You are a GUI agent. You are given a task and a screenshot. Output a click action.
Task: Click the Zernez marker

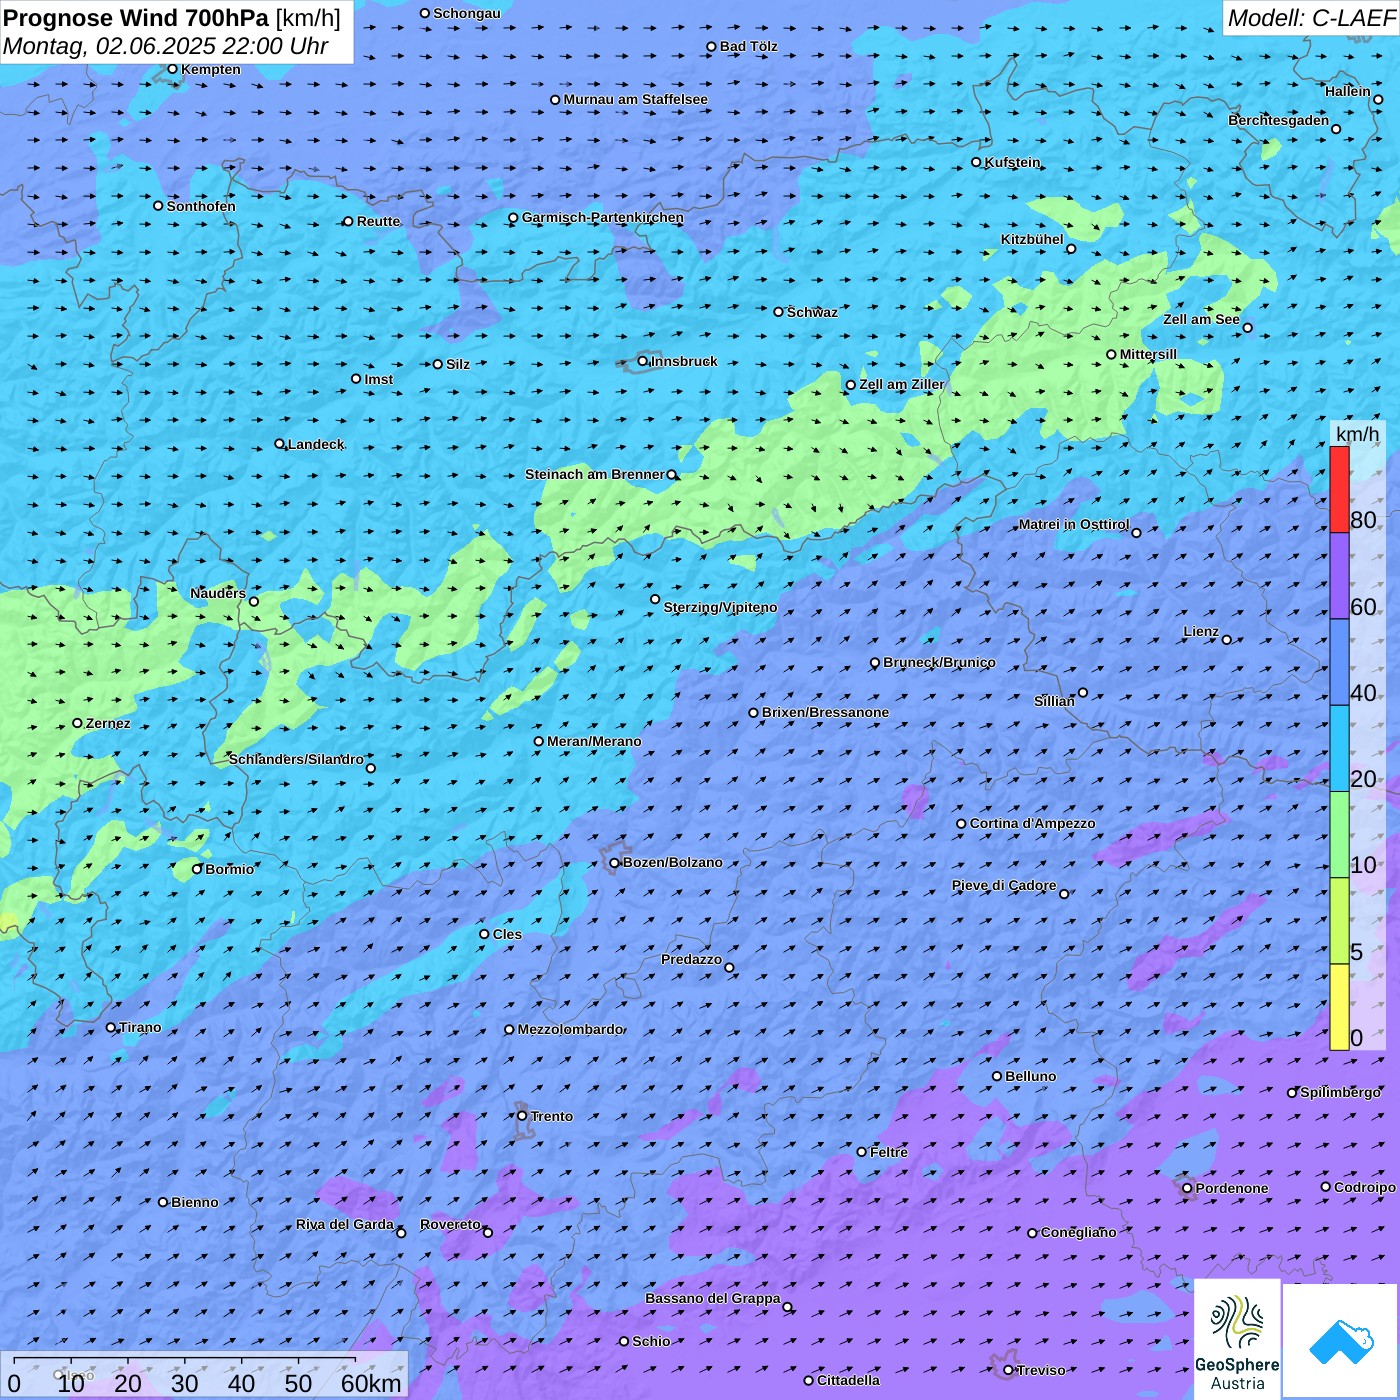77,723
